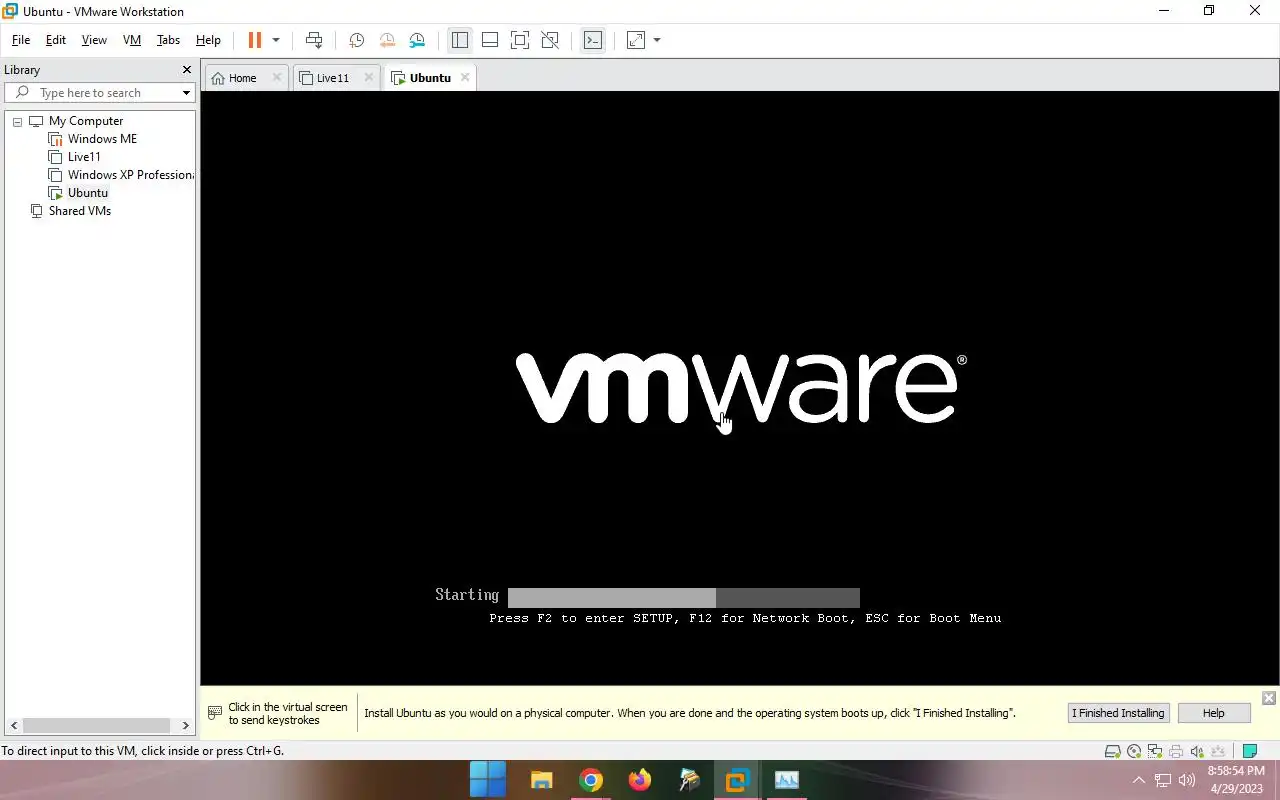Click the USB controller status icon

click(x=1218, y=751)
